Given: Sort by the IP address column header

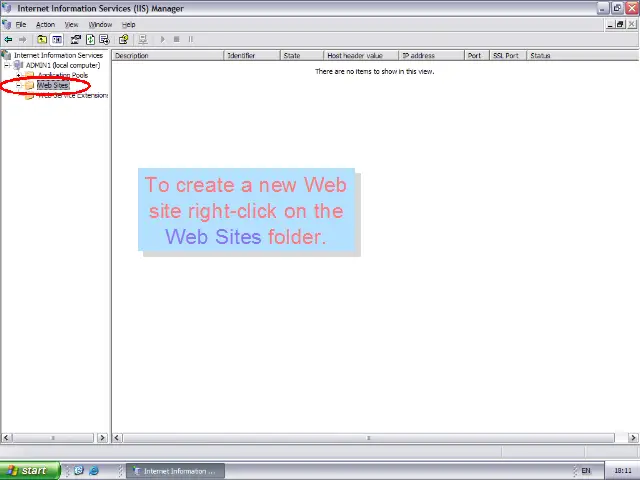Looking at the screenshot, I should [431, 56].
